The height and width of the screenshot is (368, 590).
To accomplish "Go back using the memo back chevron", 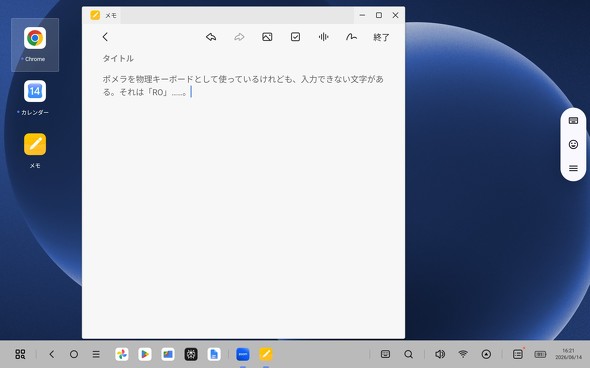I will 105,37.
